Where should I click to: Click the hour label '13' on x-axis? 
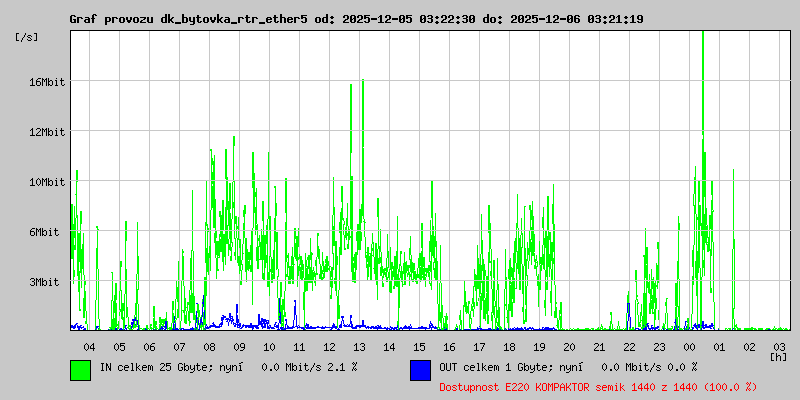click(x=359, y=347)
